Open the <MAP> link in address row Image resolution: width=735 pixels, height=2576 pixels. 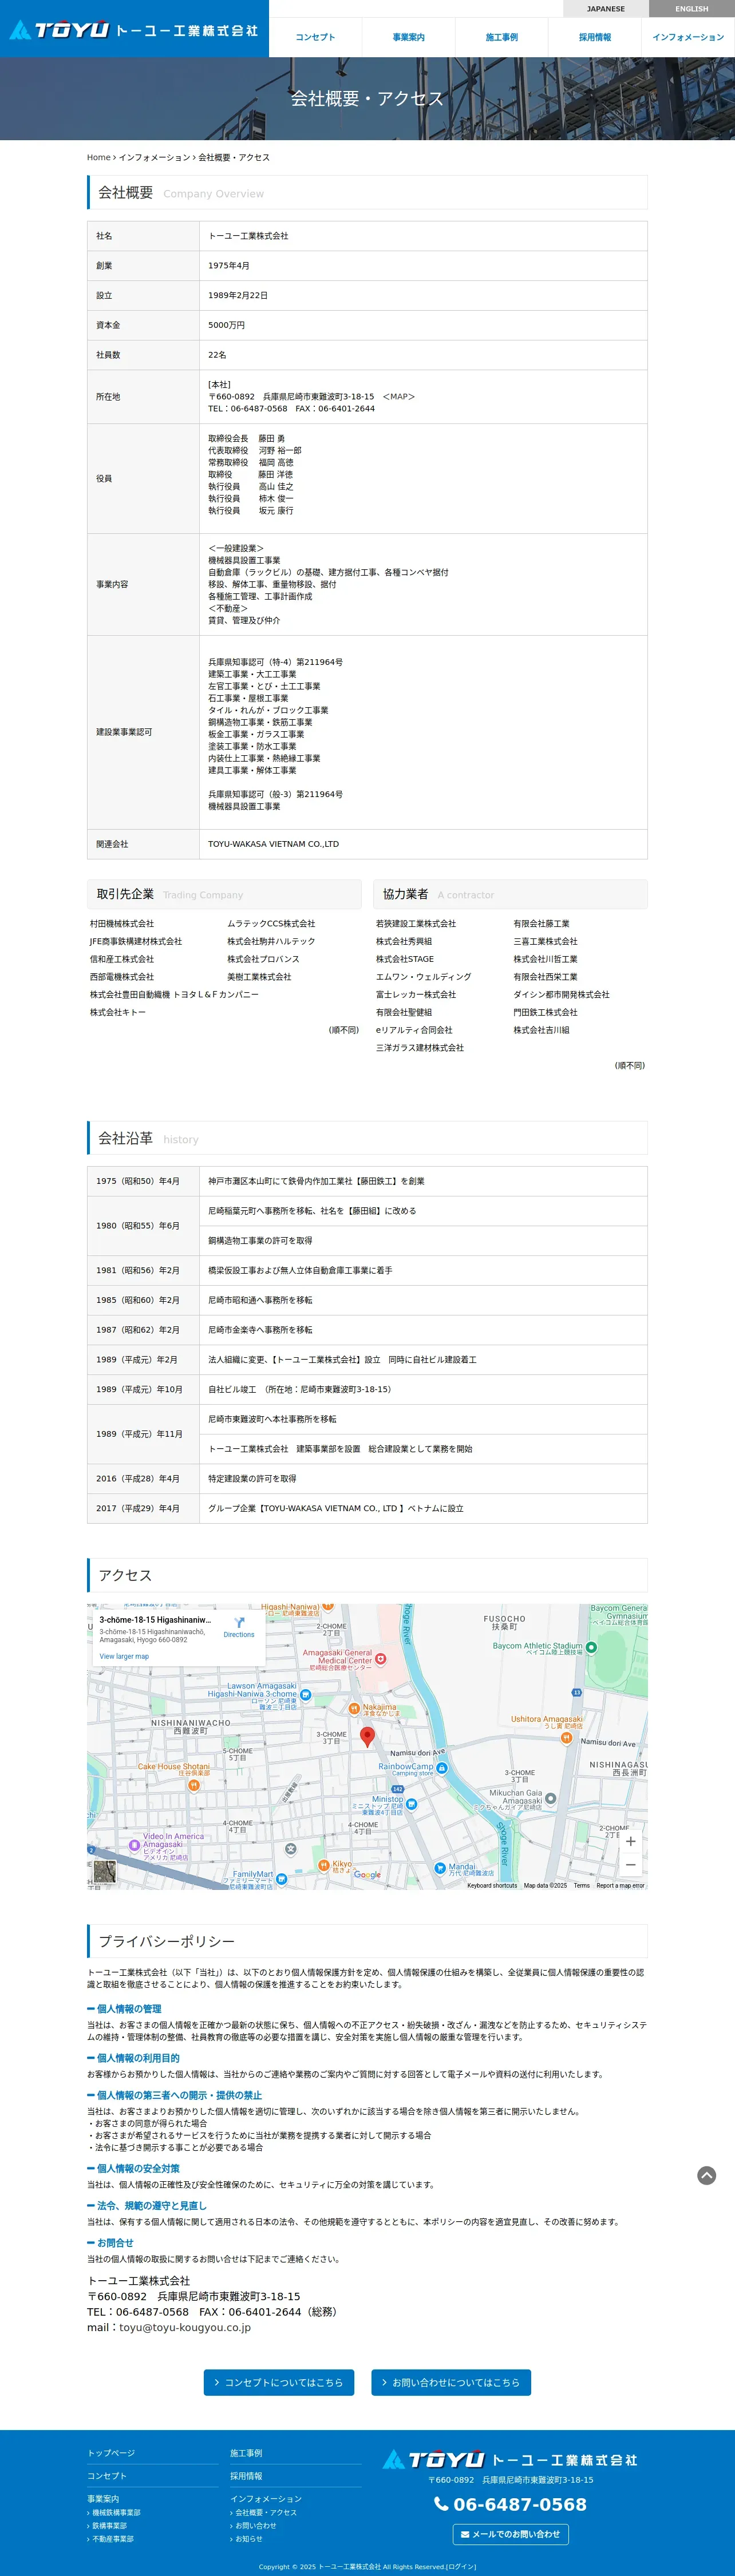(x=398, y=397)
